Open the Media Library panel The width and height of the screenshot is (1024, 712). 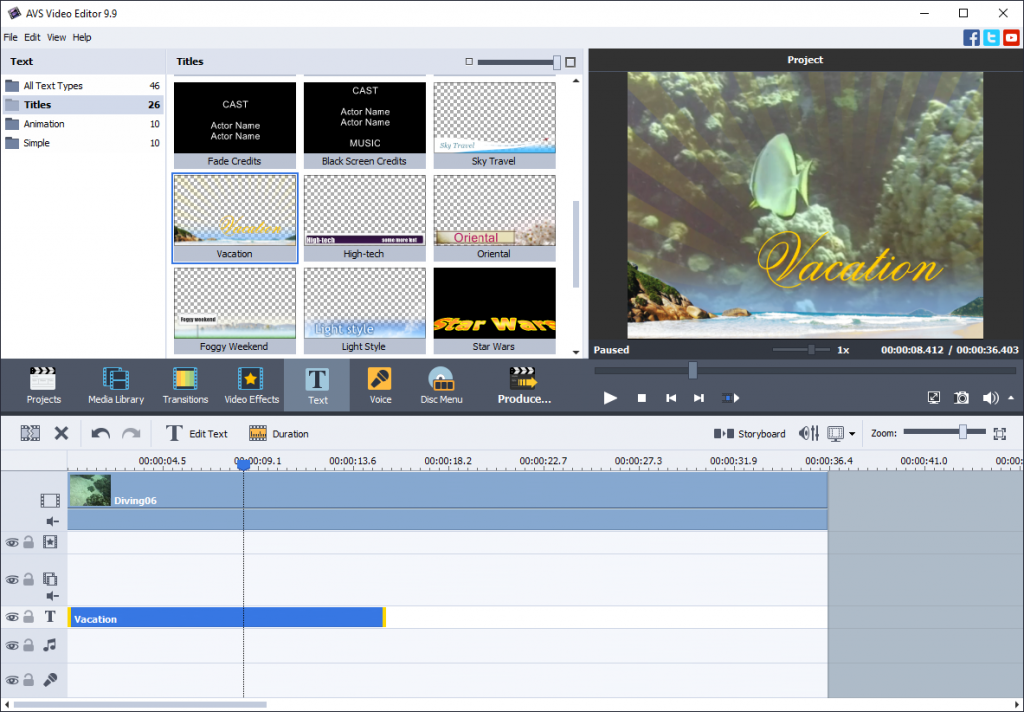(116, 385)
